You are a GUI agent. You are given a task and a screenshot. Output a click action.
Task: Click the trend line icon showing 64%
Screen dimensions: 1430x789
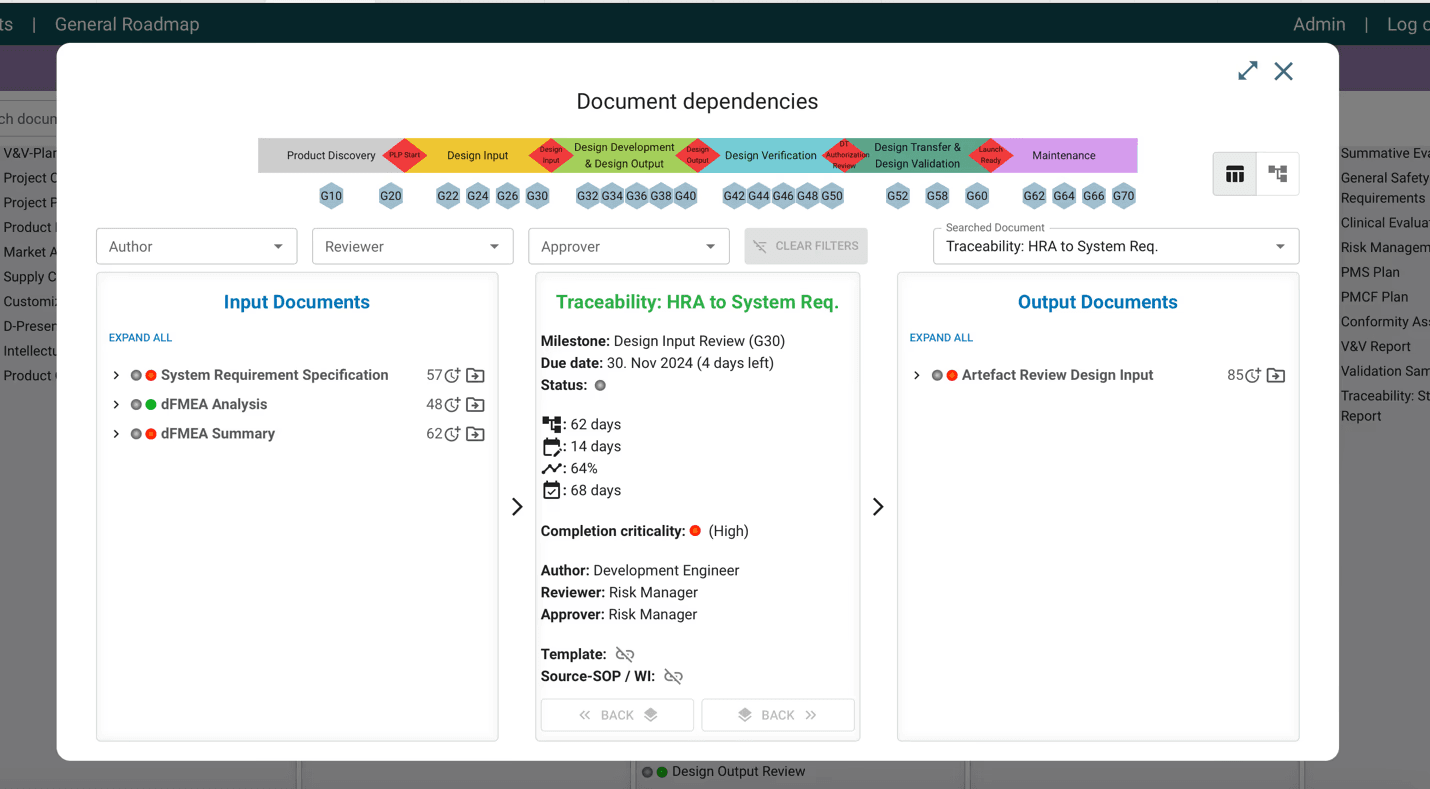[x=551, y=469]
